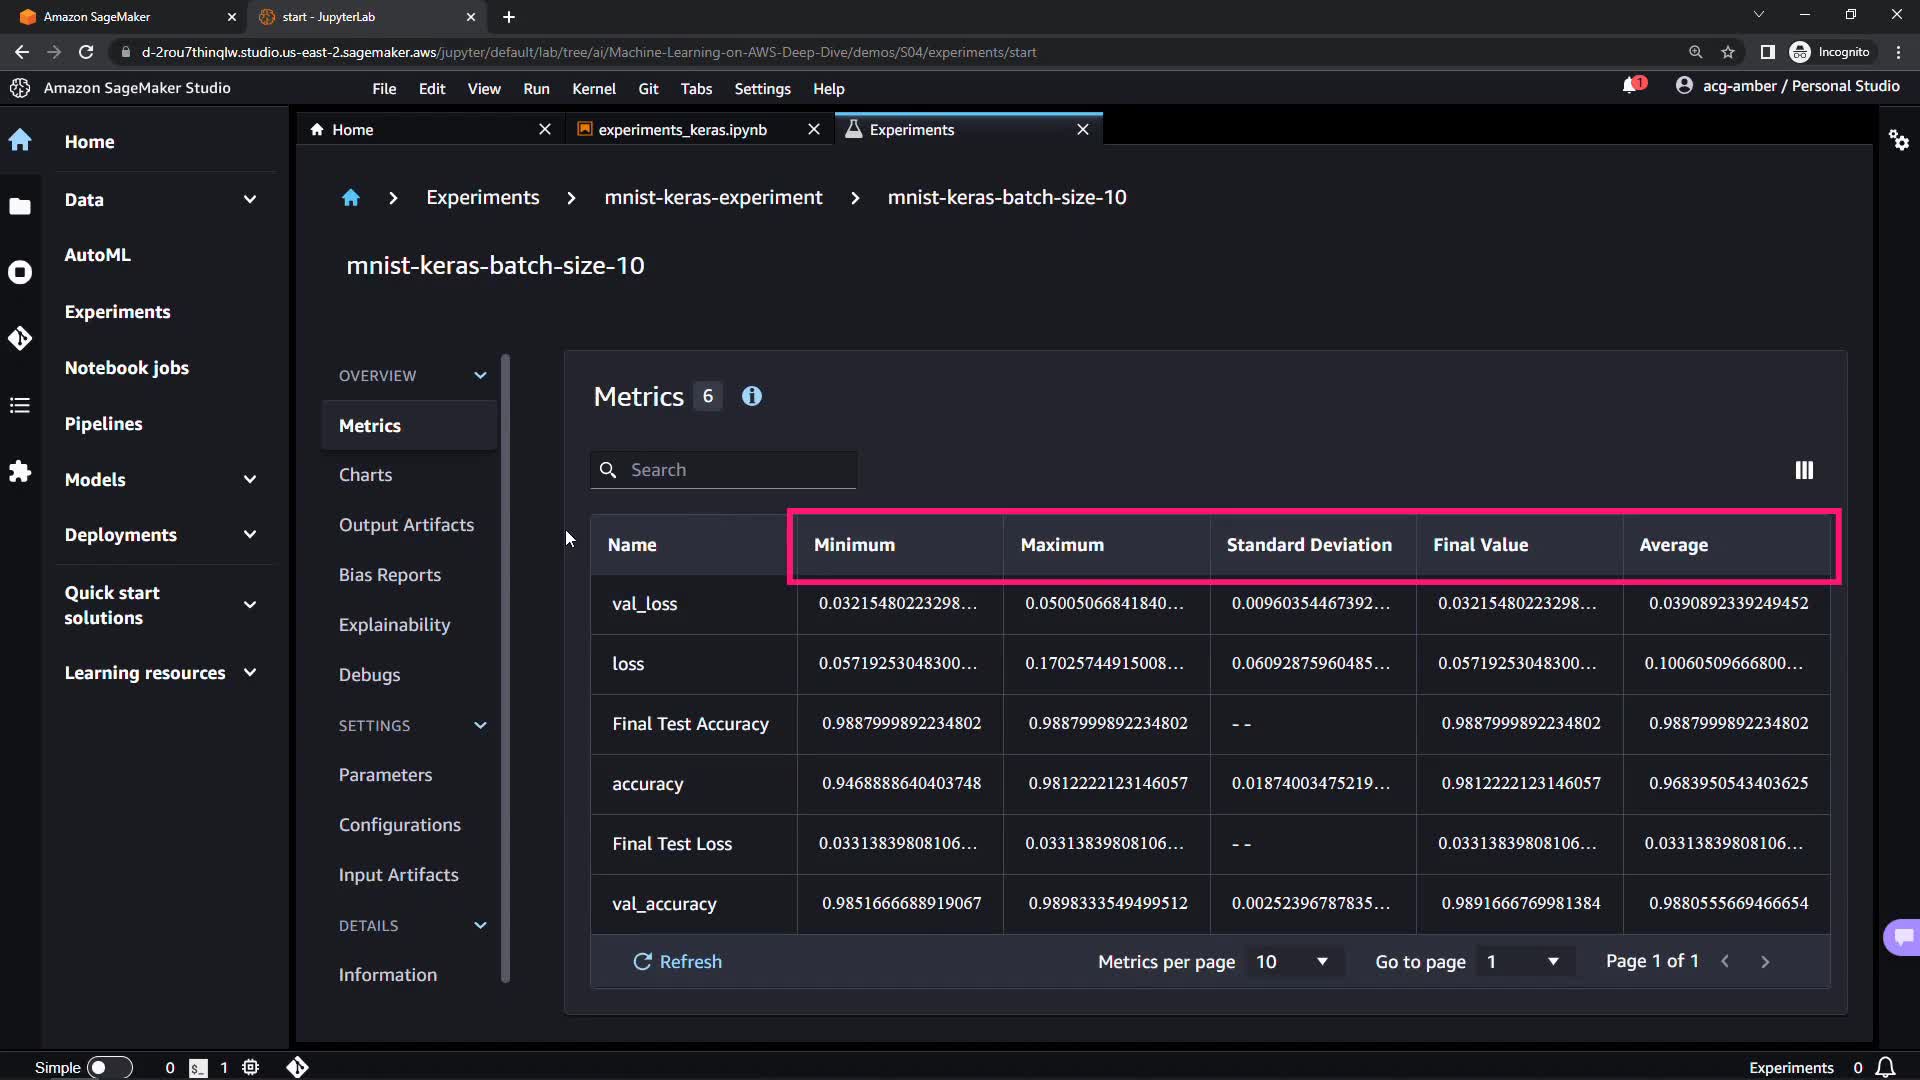Click the notifications bell with red badge

click(x=1631, y=86)
